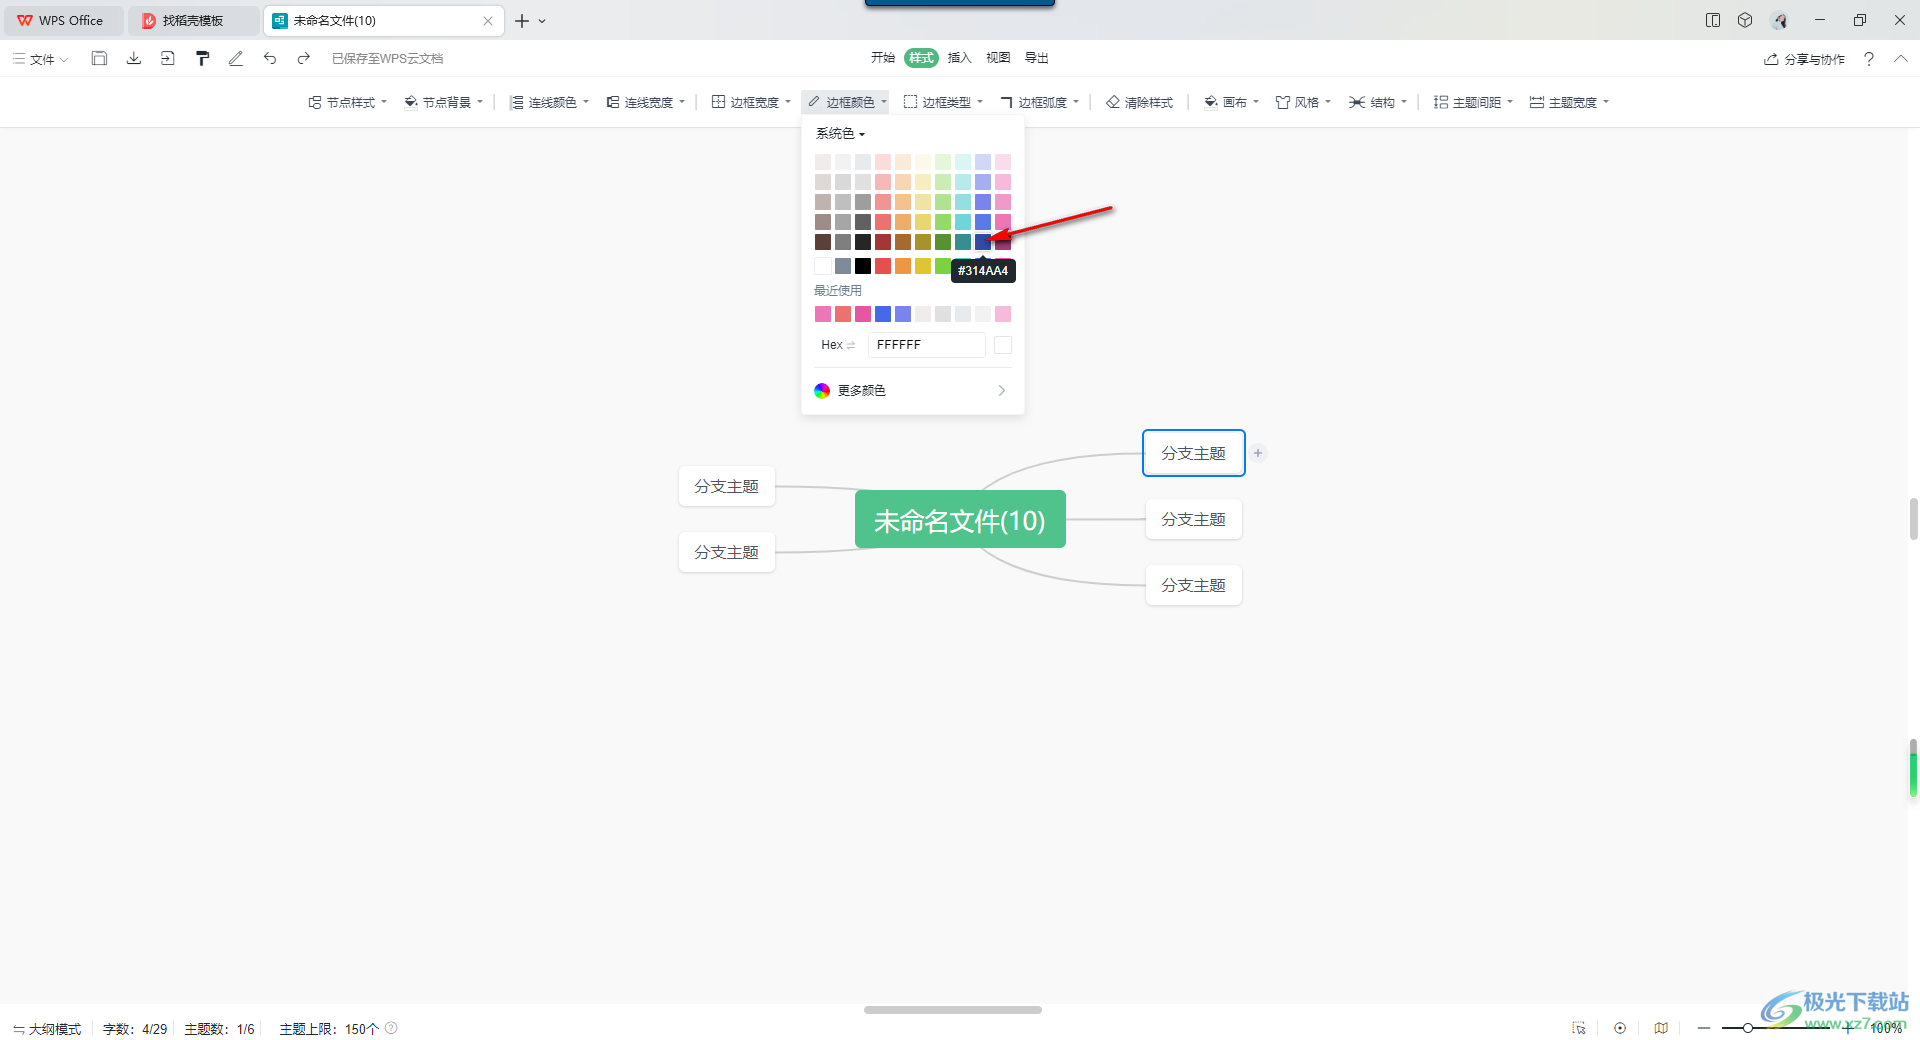Click the cube icon in the title bar
1920x1040 pixels.
(1745, 20)
